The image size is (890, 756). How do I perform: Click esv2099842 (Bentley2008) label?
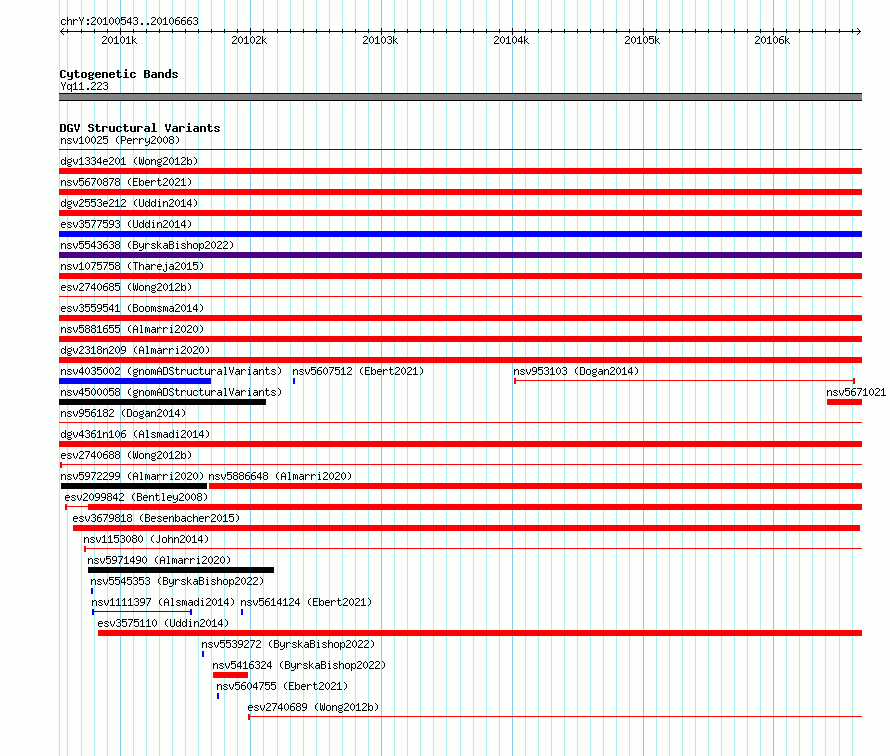[x=136, y=497]
